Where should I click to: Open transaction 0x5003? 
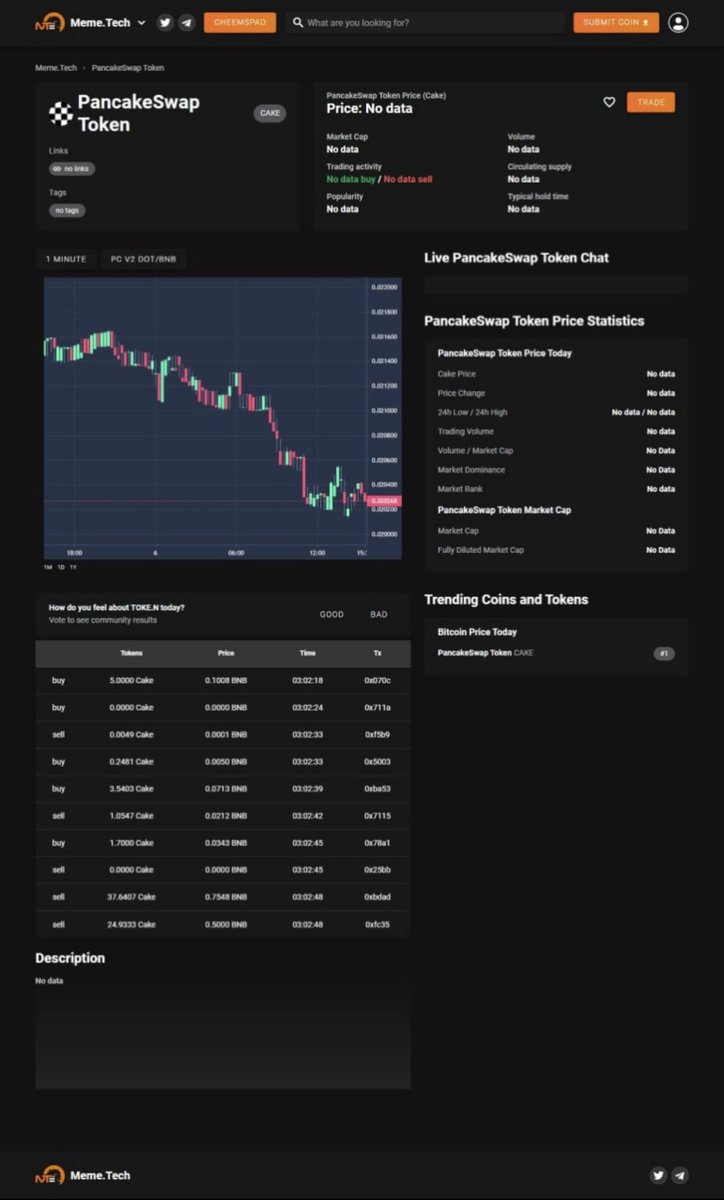click(x=377, y=761)
